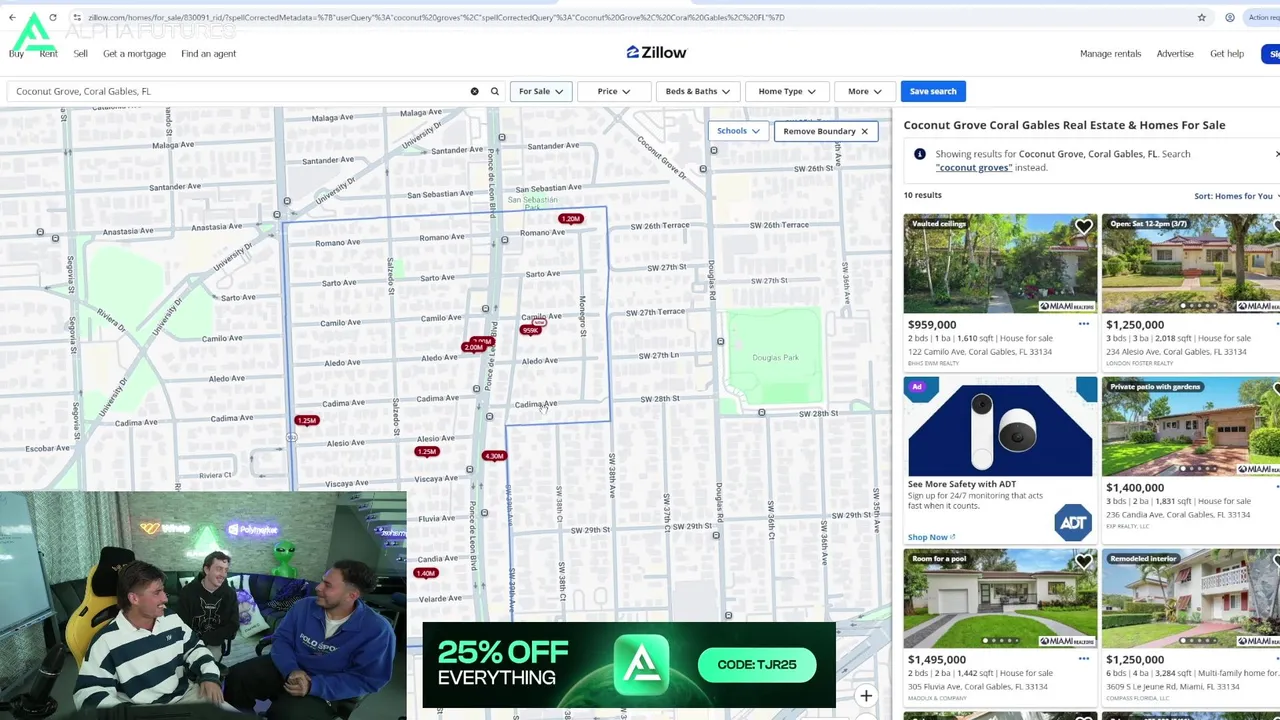The width and height of the screenshot is (1280, 720).
Task: Open the Sell menu
Action: [x=80, y=54]
